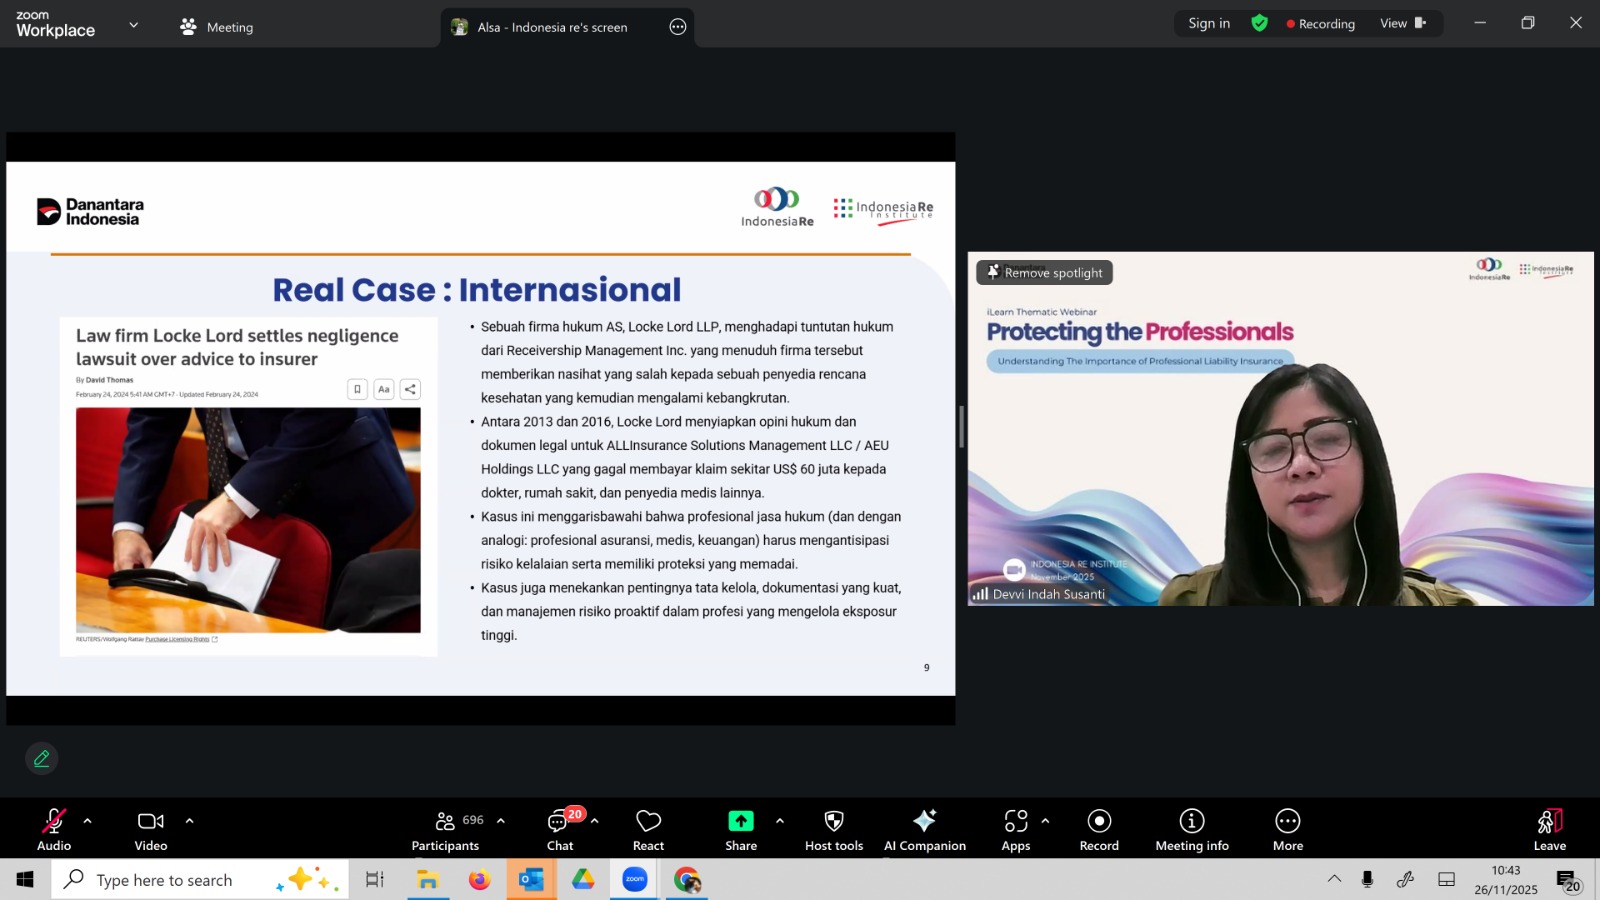Click the Sign in button
The height and width of the screenshot is (900, 1600).
click(1209, 24)
